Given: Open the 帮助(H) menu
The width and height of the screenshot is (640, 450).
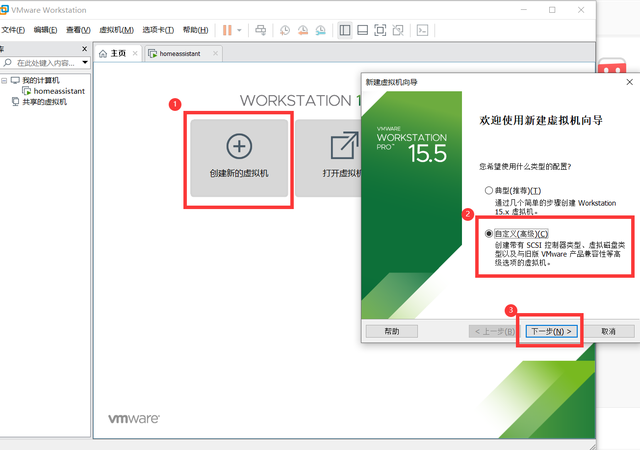Looking at the screenshot, I should point(196,30).
